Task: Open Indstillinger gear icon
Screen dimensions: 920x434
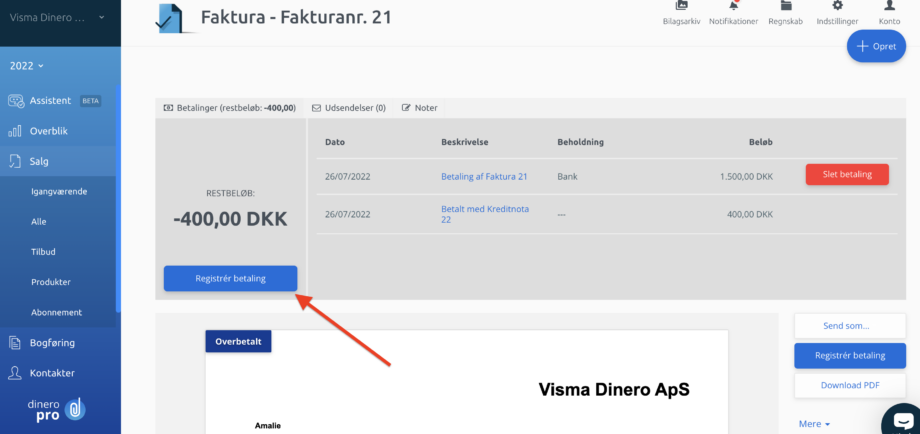Action: click(x=837, y=6)
